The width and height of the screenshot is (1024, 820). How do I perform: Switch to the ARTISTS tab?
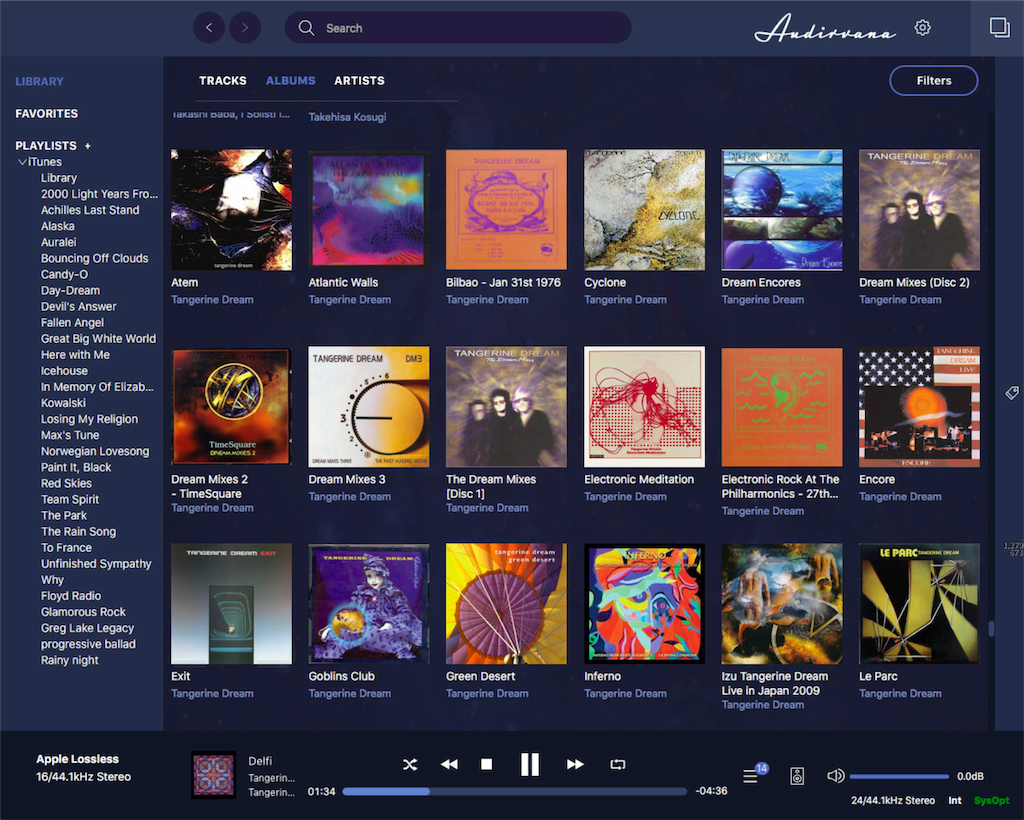[x=359, y=81]
